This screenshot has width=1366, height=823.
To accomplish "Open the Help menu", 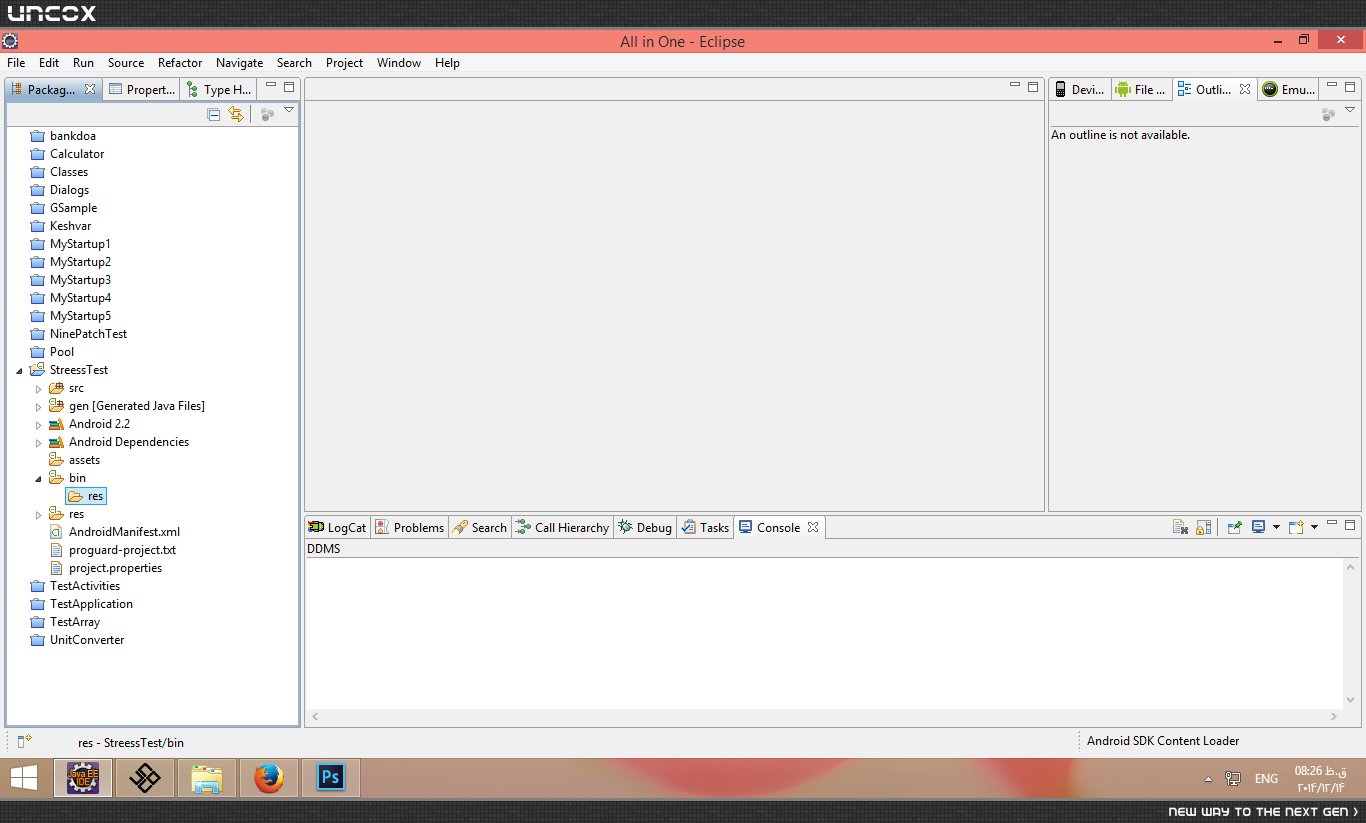I will (447, 63).
